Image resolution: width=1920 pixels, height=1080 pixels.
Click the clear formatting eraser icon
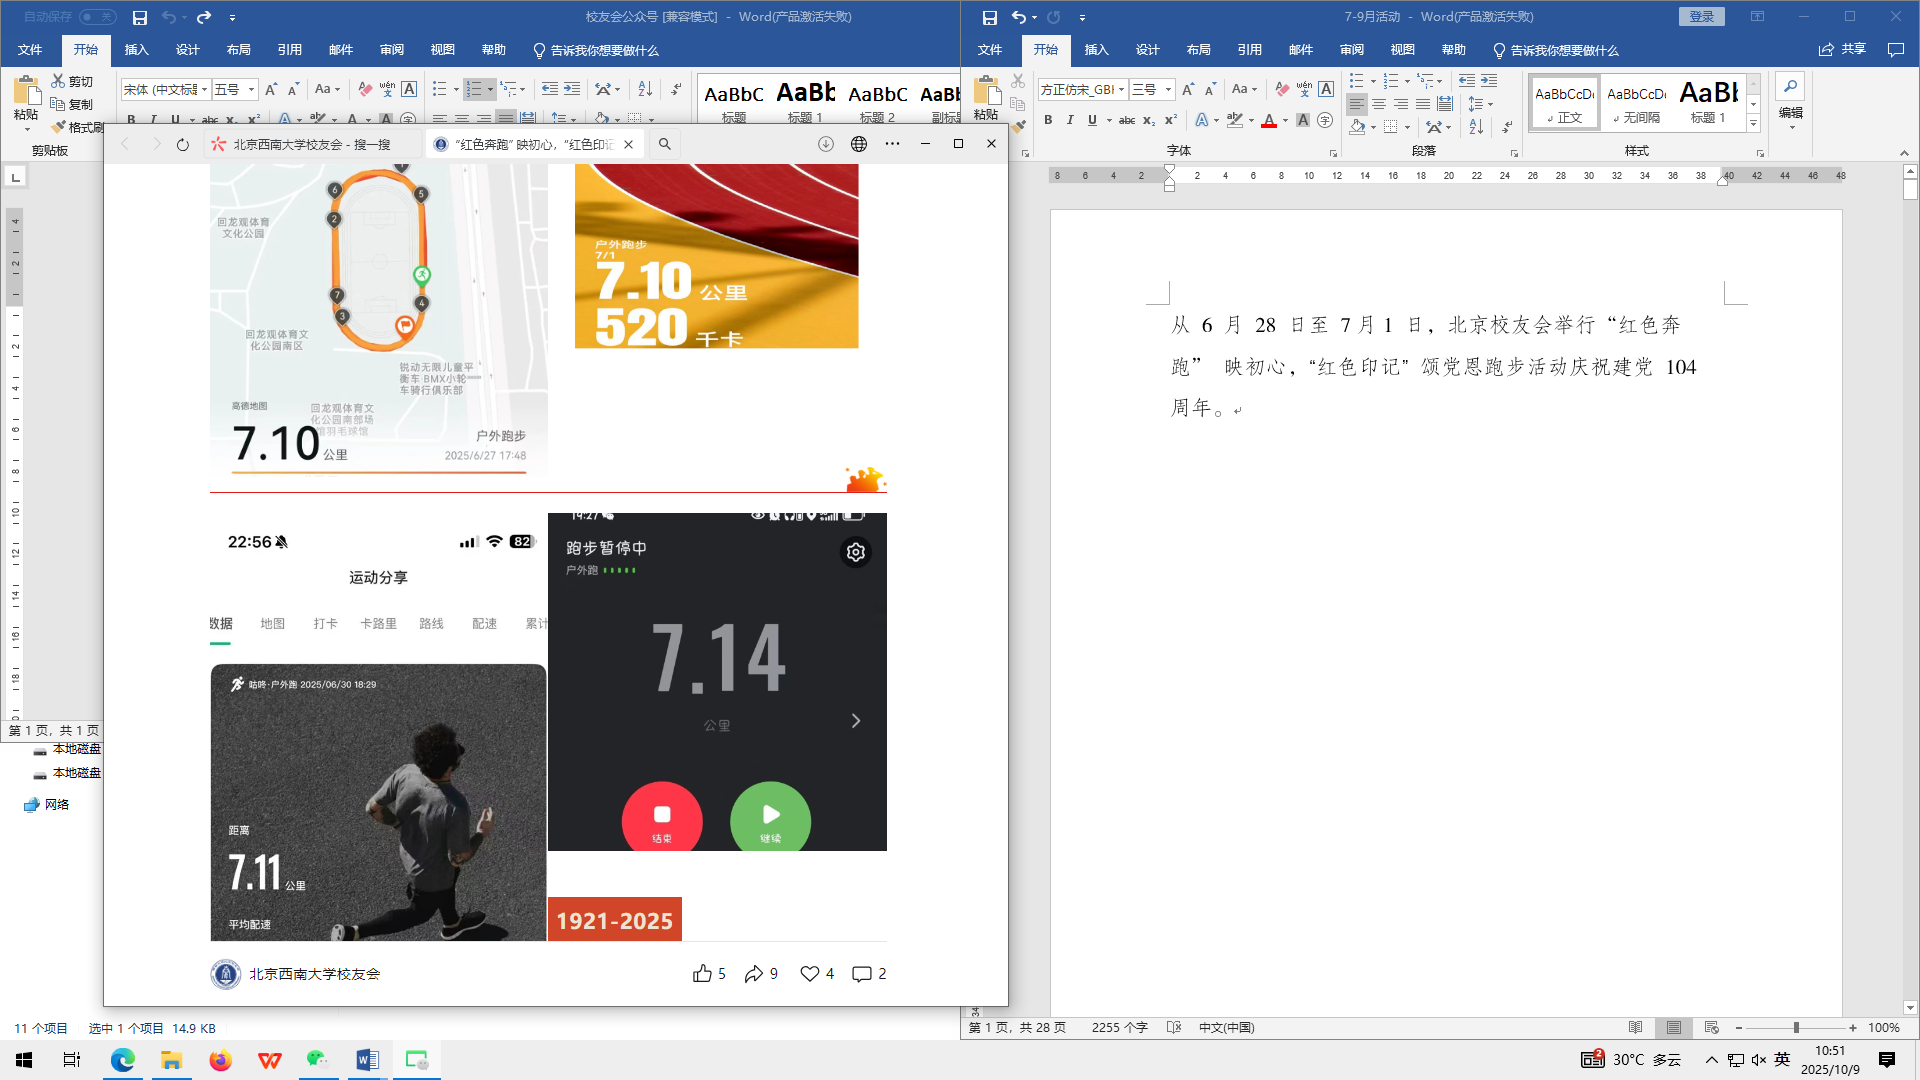coord(1282,89)
